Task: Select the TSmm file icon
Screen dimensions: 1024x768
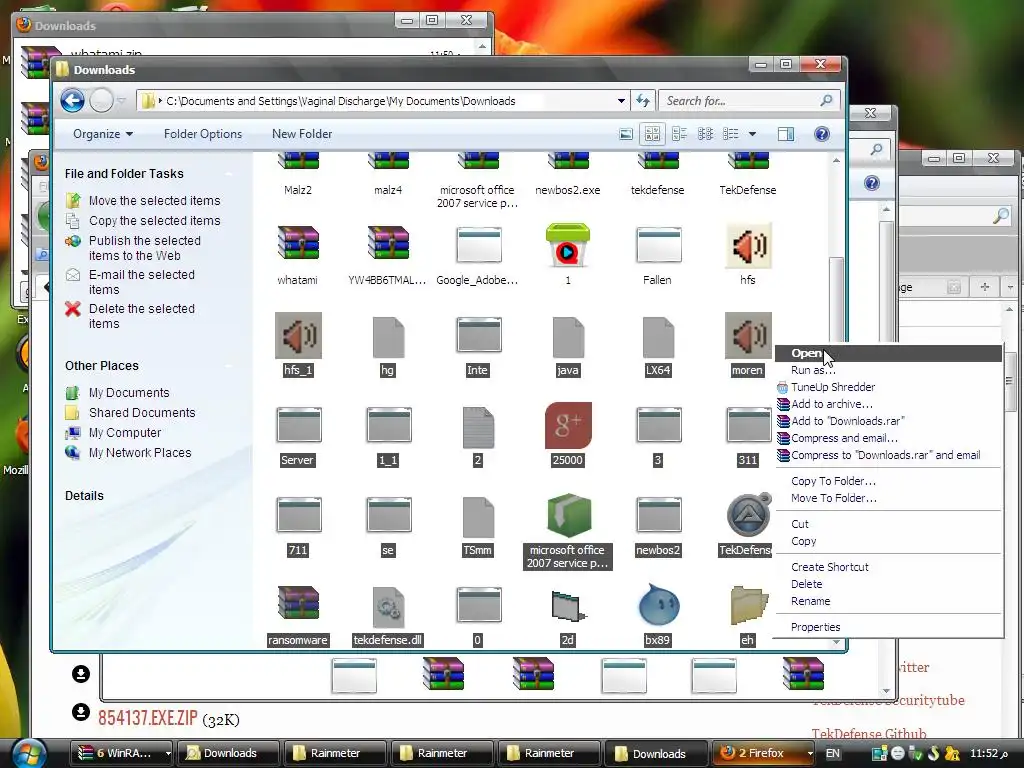Action: point(478,517)
